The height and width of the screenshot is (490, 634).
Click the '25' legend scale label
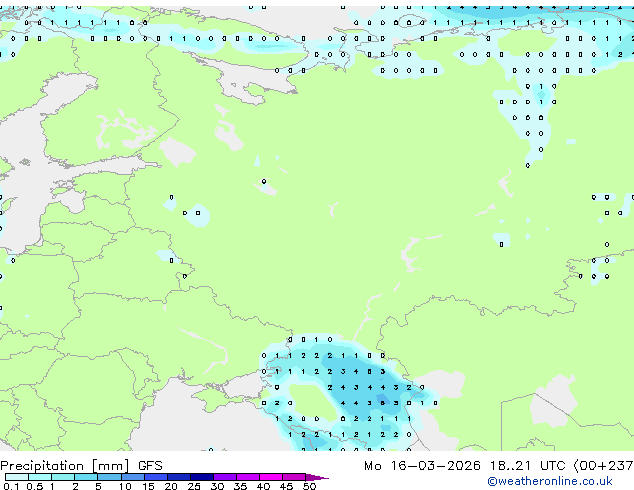194,486
